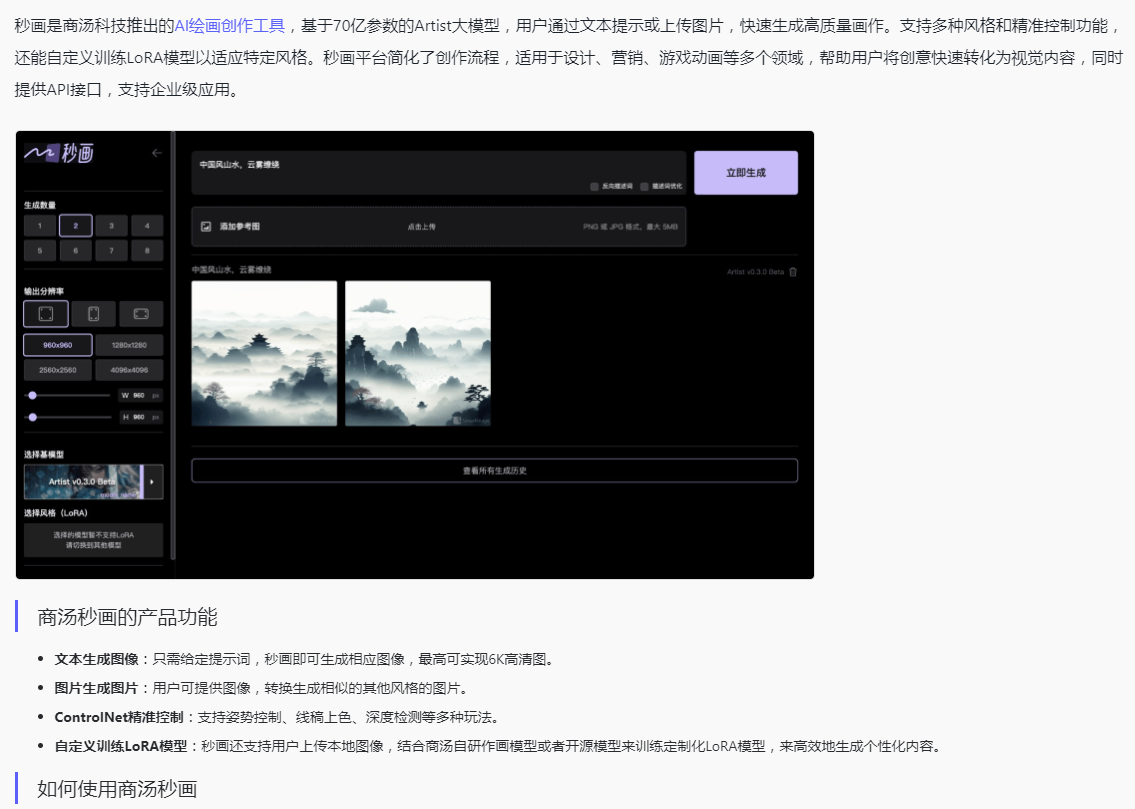Set generation count to 2
This screenshot has height=809, width=1135.
(75, 226)
